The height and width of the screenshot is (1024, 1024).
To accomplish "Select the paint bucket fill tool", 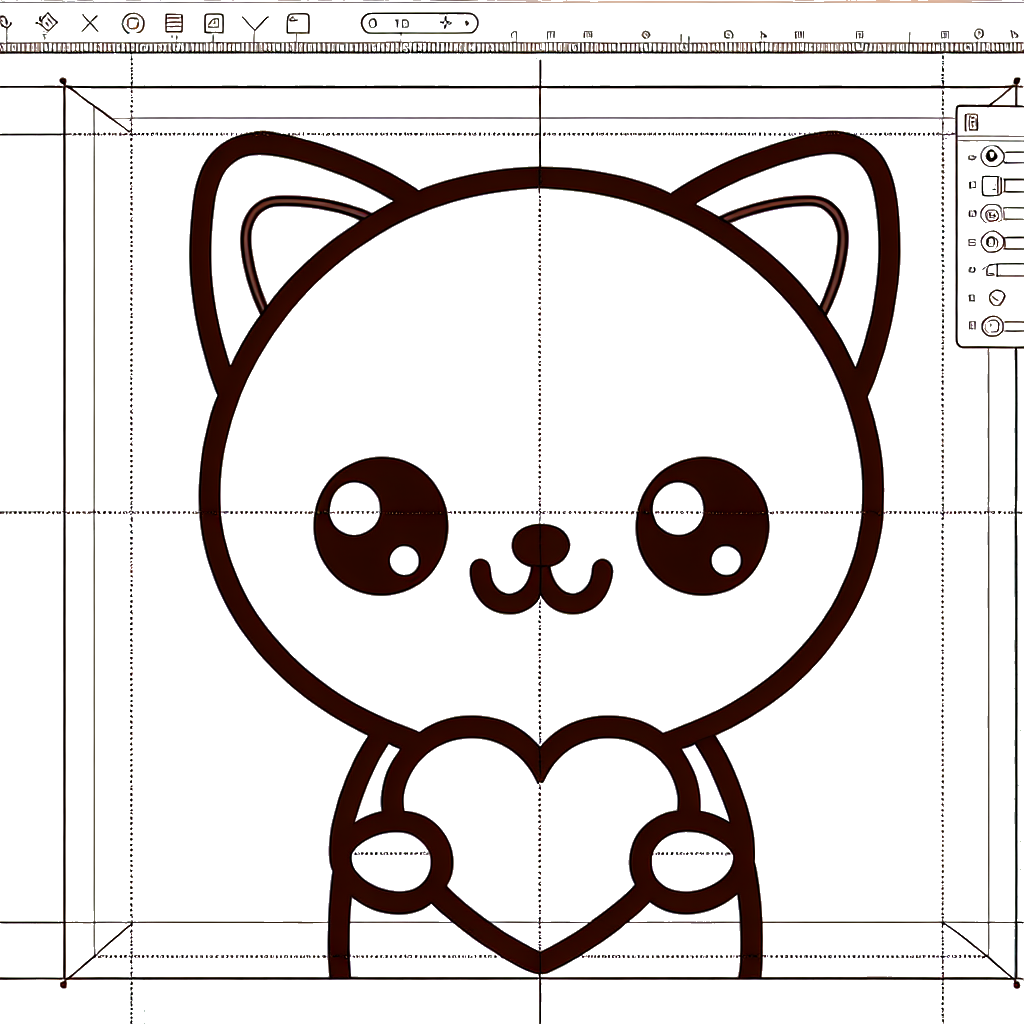I will coord(45,21).
